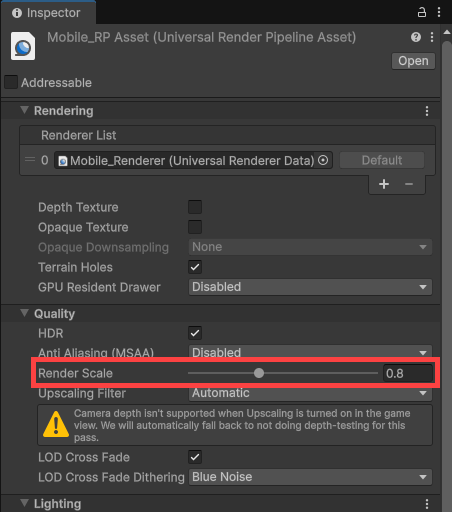The image size is (452, 512).
Task: Click the Open button
Action: [x=413, y=61]
